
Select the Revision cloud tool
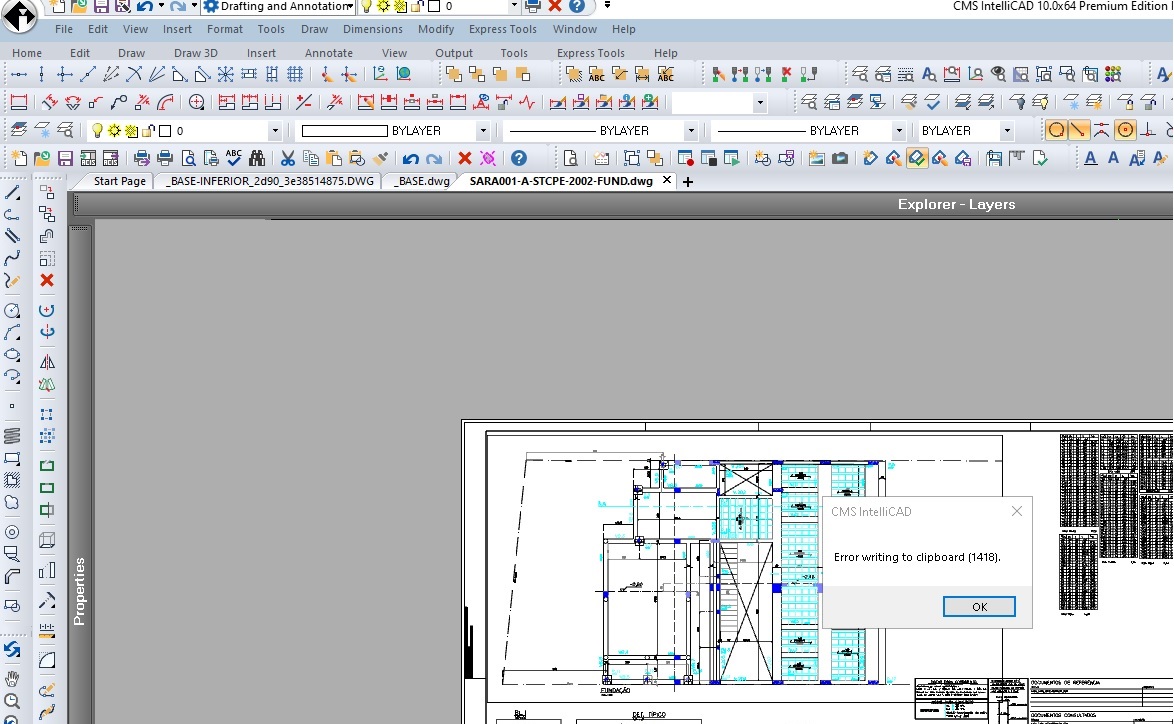13,502
